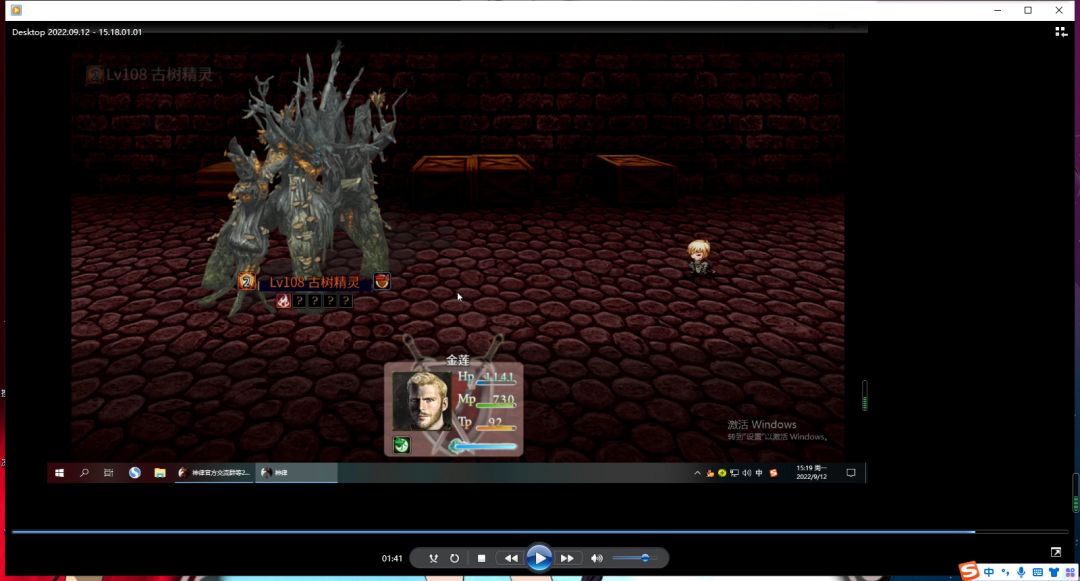Close the media player window

pyautogui.click(x=1059, y=10)
